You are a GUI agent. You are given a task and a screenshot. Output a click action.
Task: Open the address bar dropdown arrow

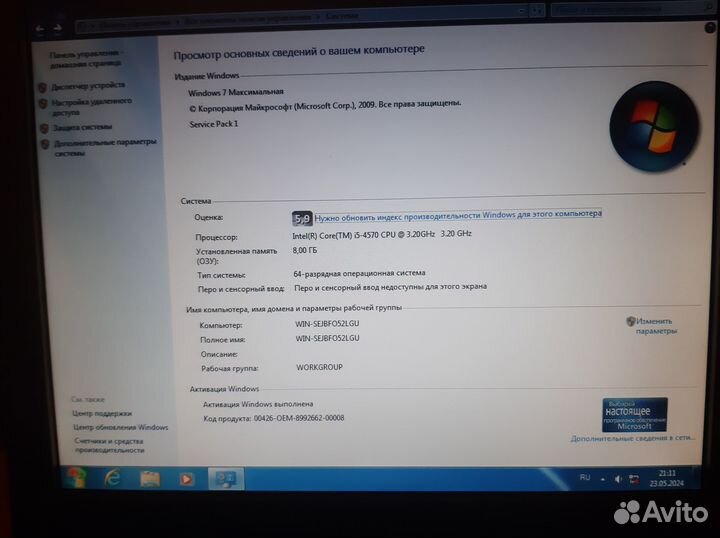(x=523, y=10)
